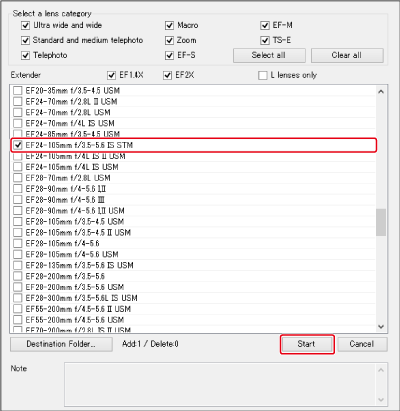Click the lens list scroll-up arrow
400x411 pixels.
click(381, 92)
